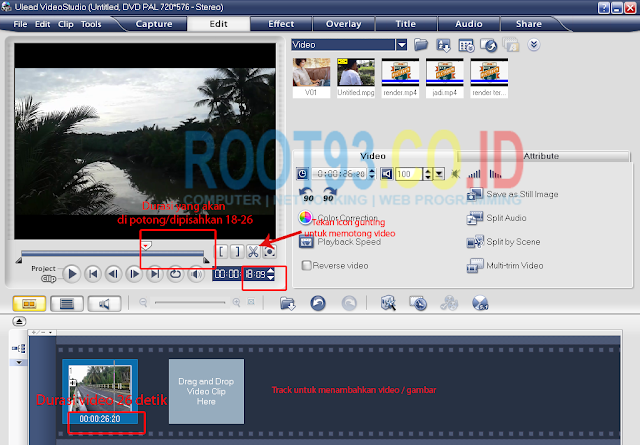Click Multi-trim Video
Viewport: 640px width, 445px height.
(505, 265)
